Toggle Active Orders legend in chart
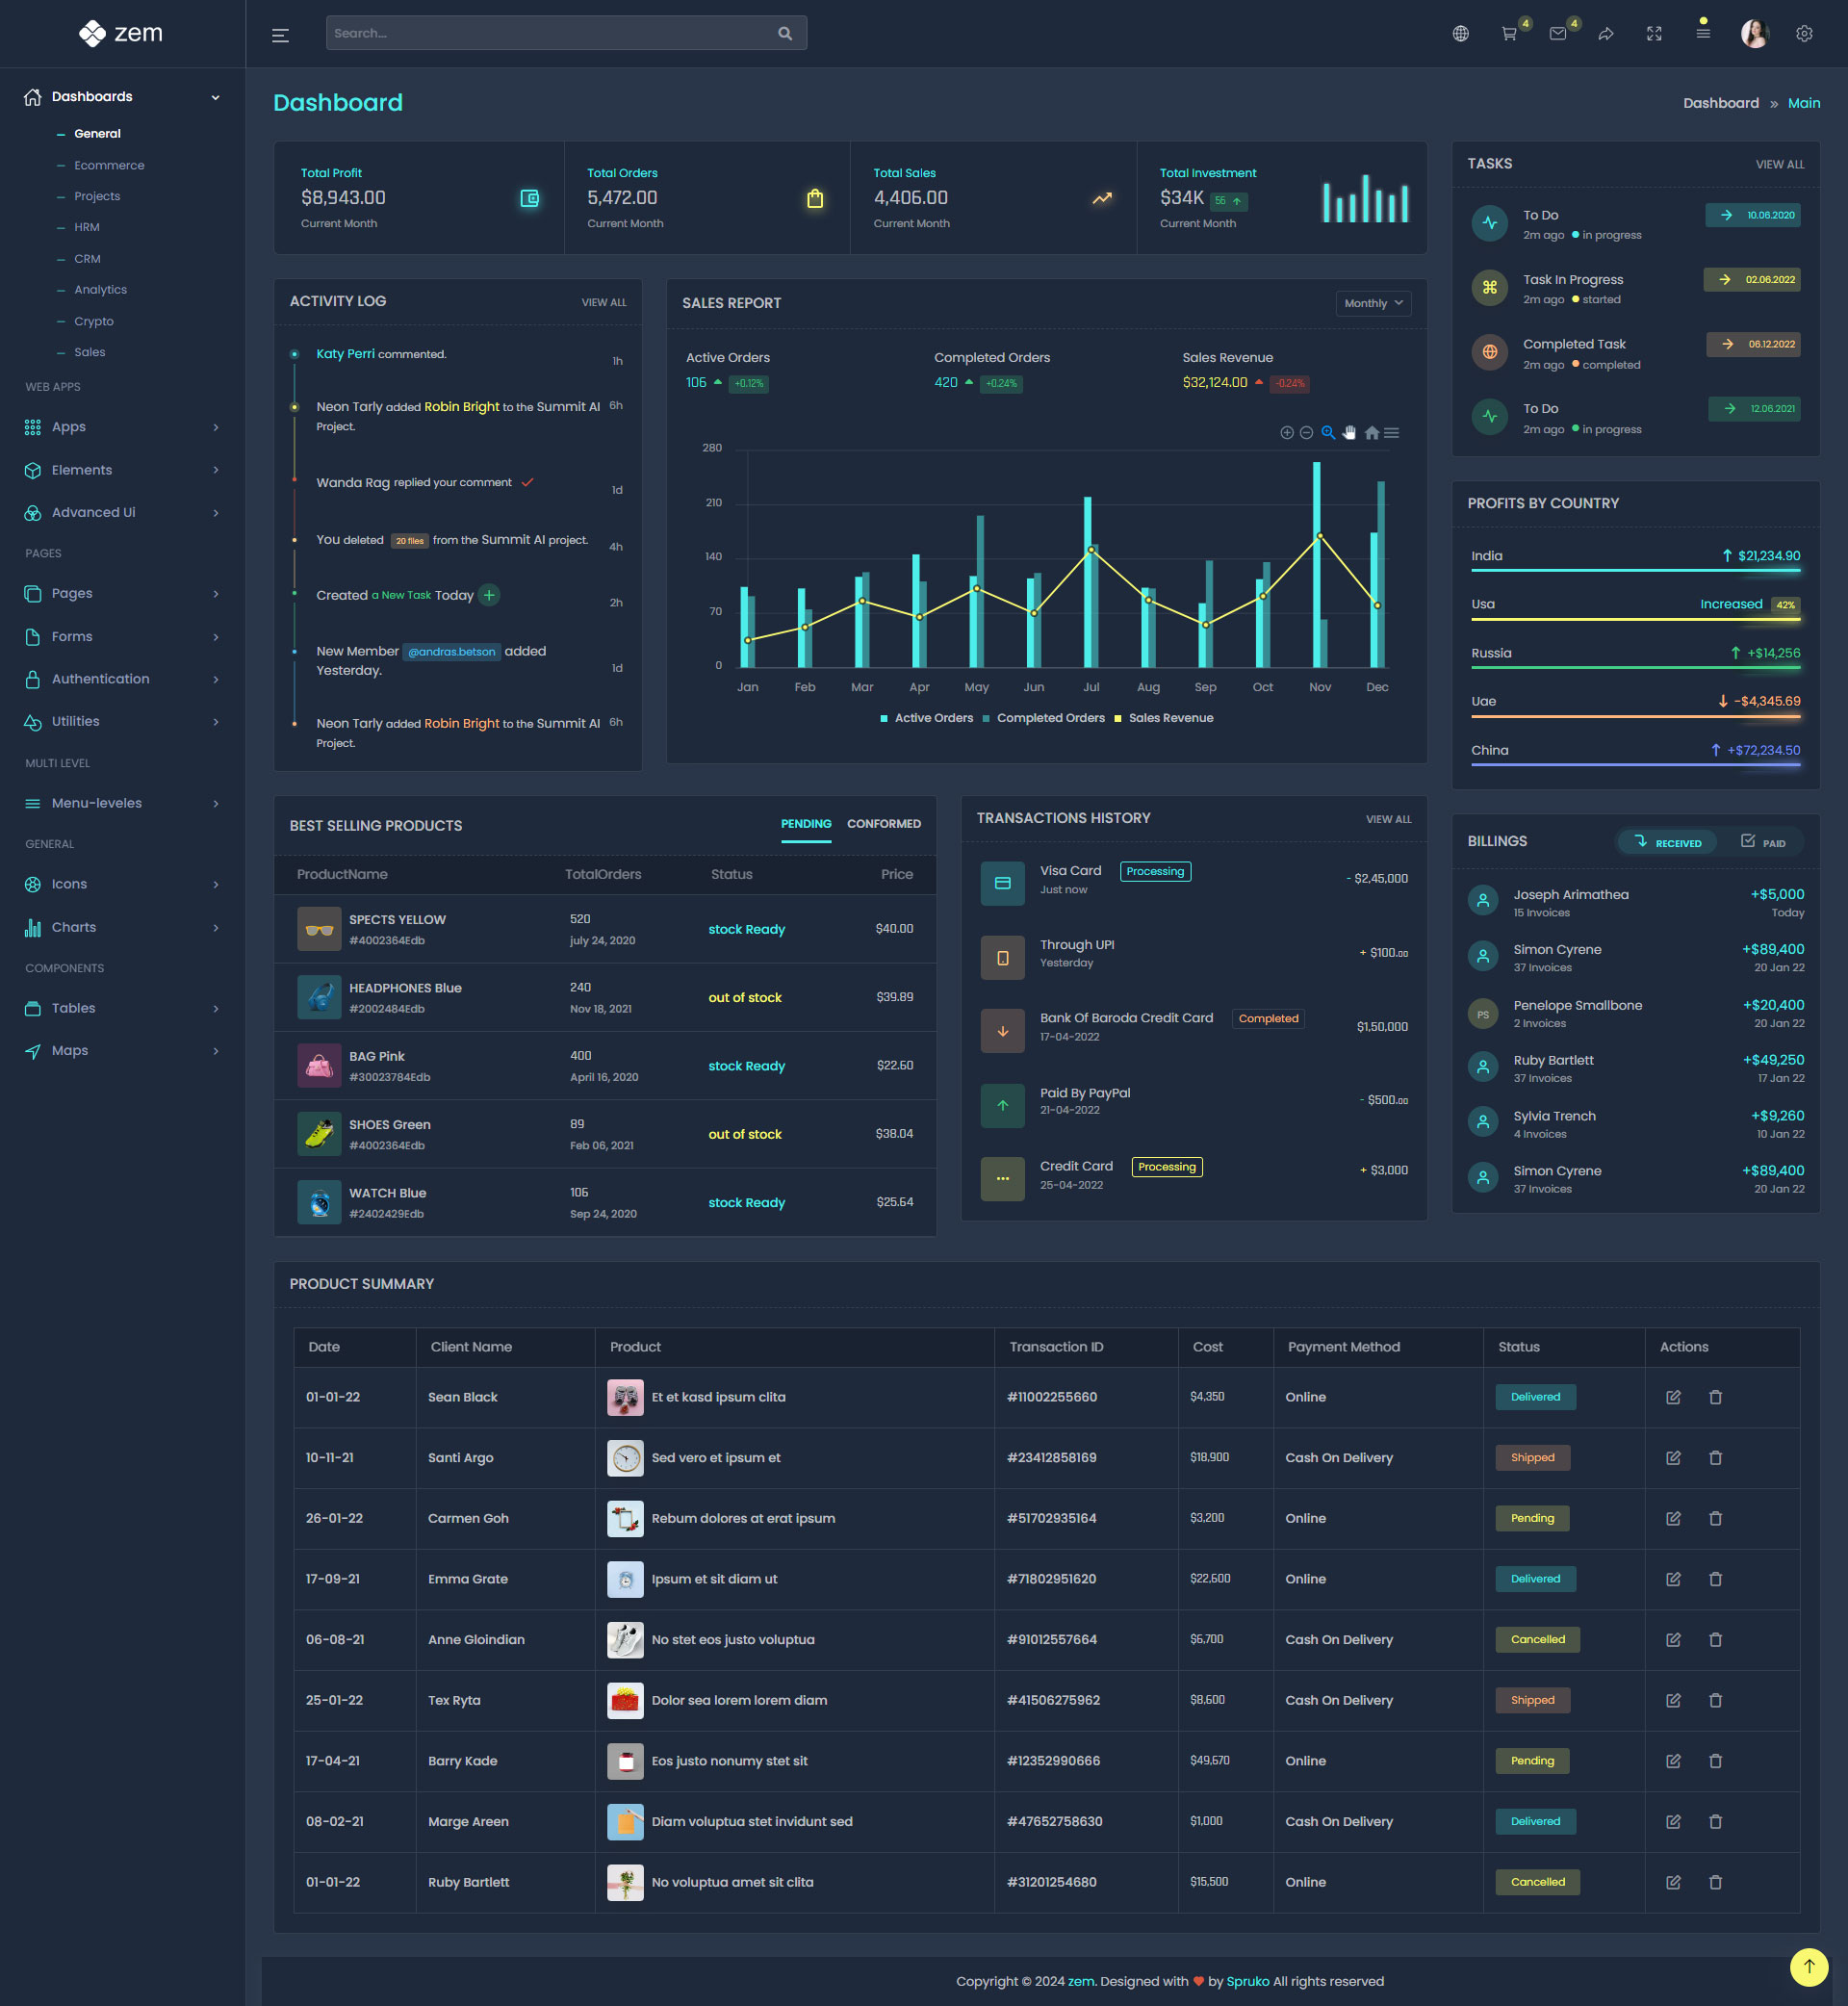Screen dimensions: 1848x2006 tap(932, 718)
